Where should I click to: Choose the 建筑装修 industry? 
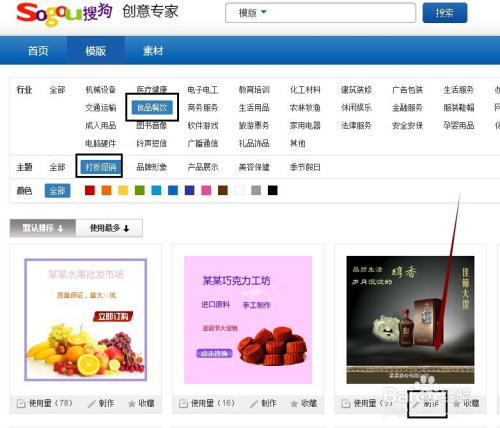356,90
